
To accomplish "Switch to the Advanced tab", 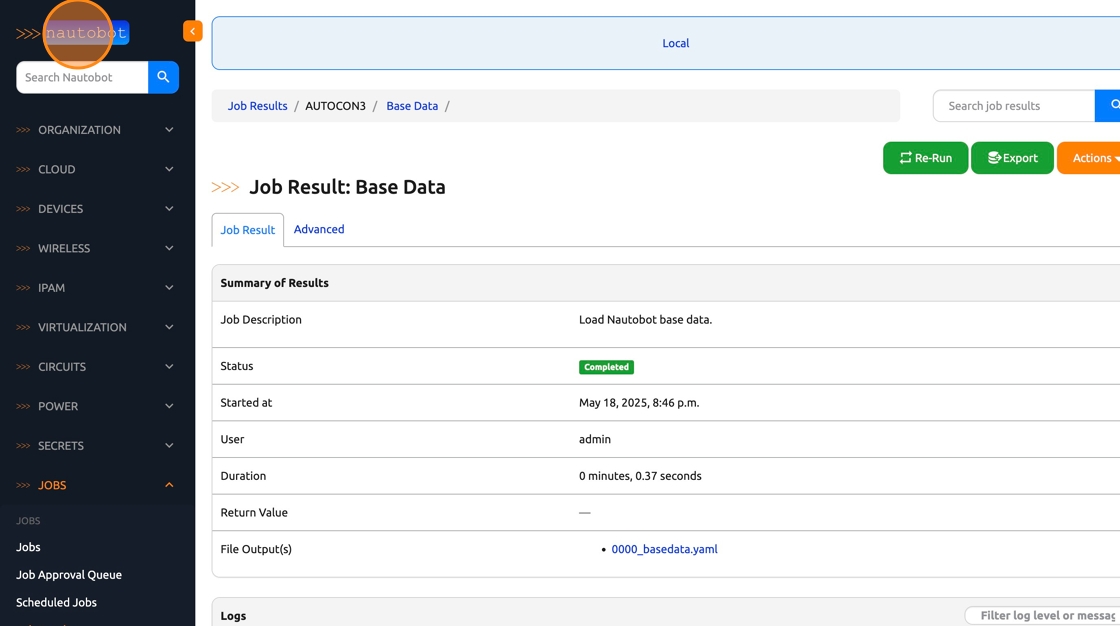I will 319,229.
